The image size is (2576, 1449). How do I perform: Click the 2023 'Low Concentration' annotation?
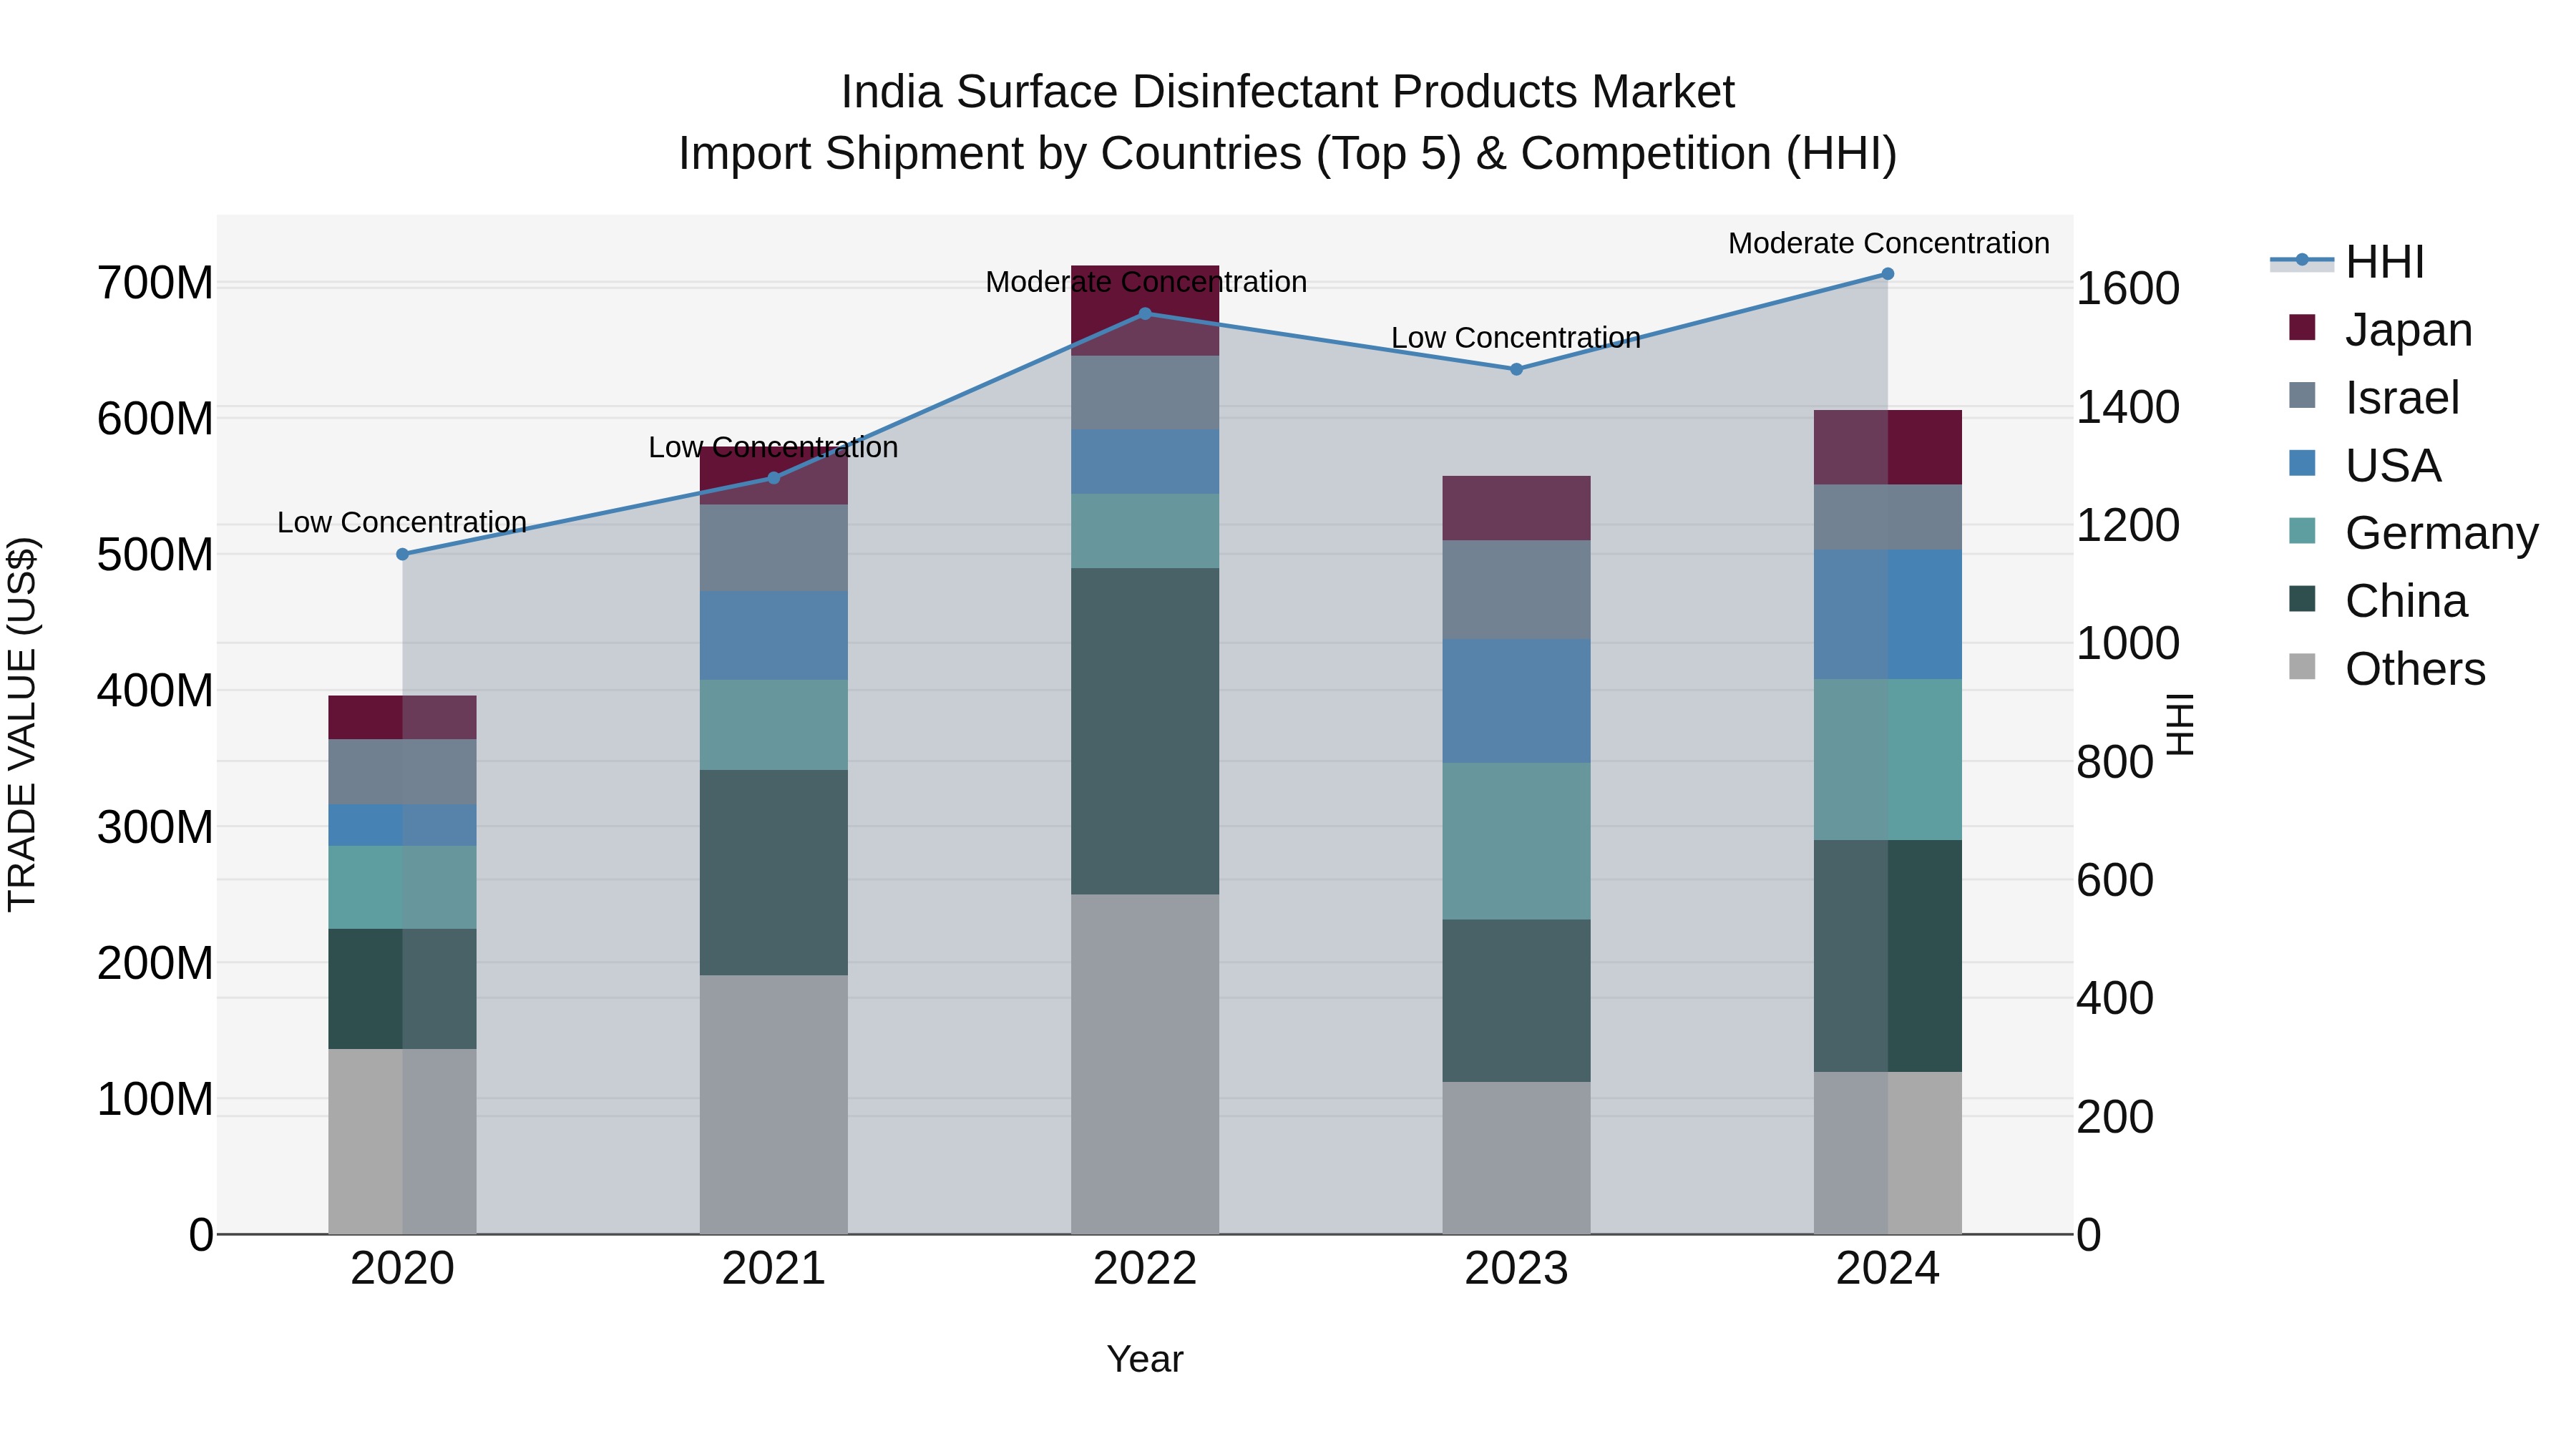click(x=1516, y=337)
